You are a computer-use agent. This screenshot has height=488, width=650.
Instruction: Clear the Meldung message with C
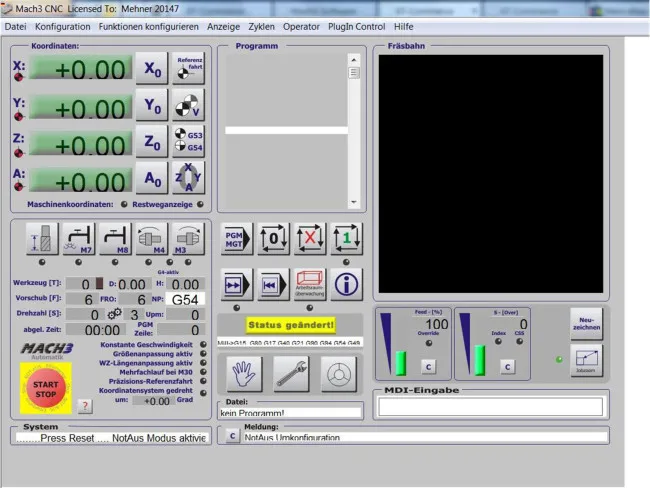point(233,436)
